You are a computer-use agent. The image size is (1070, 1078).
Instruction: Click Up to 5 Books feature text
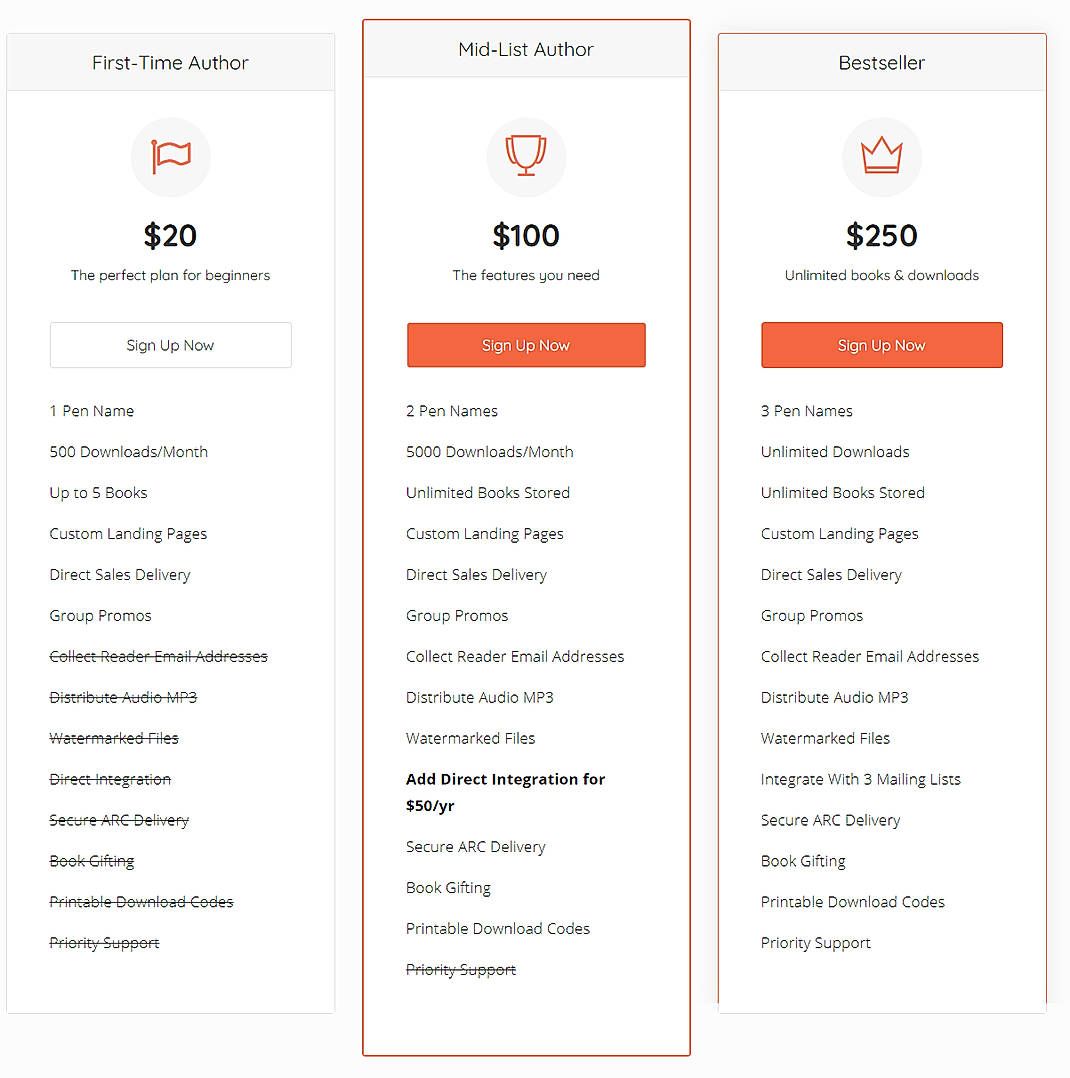pos(98,493)
